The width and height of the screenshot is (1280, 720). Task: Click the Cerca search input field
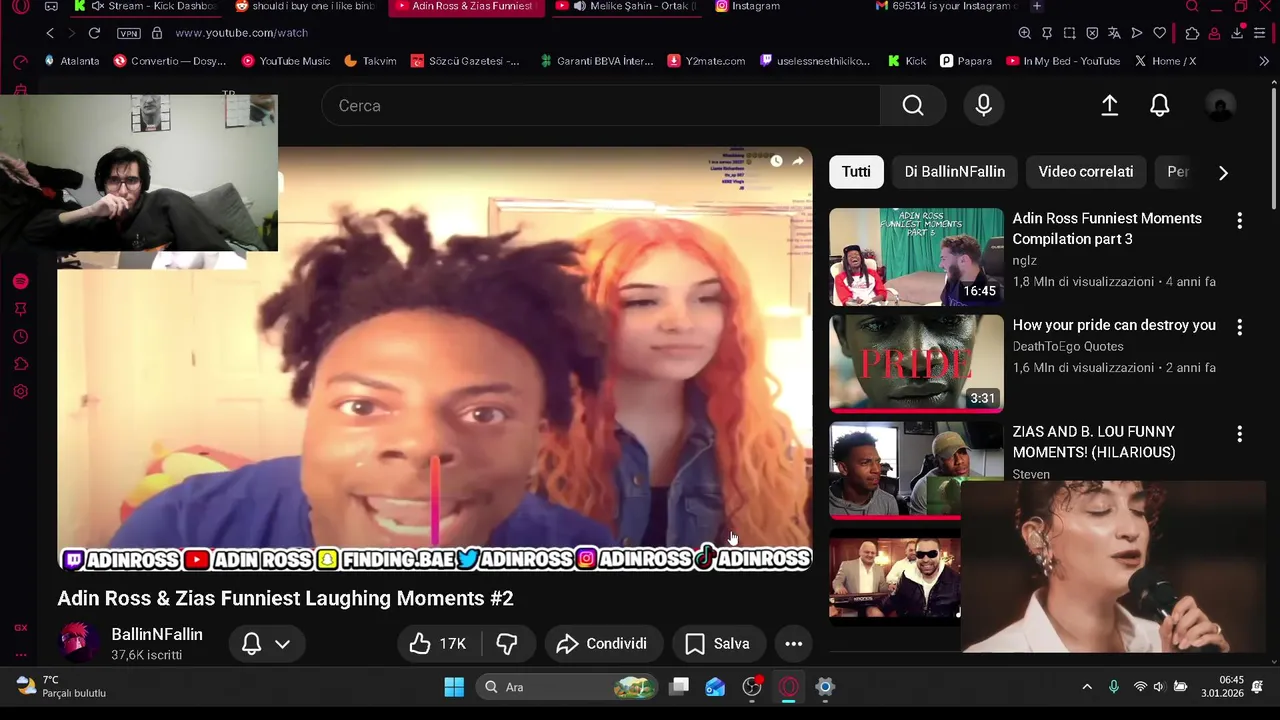pyautogui.click(x=601, y=105)
